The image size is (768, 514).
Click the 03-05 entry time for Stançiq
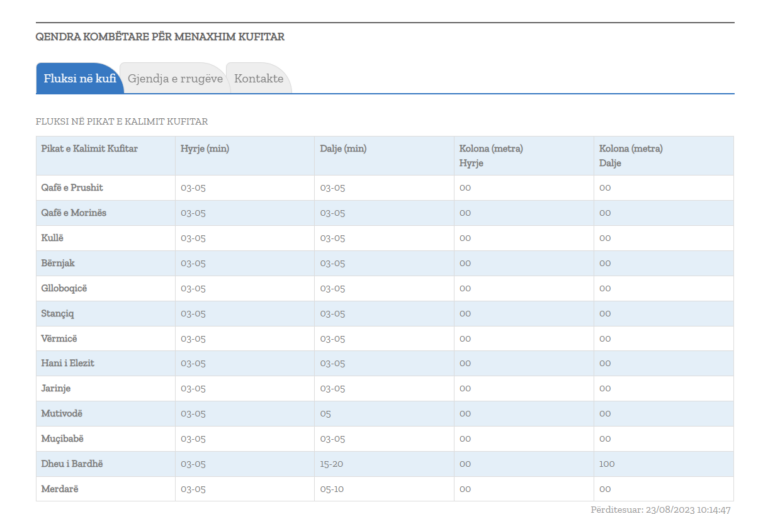click(x=193, y=314)
